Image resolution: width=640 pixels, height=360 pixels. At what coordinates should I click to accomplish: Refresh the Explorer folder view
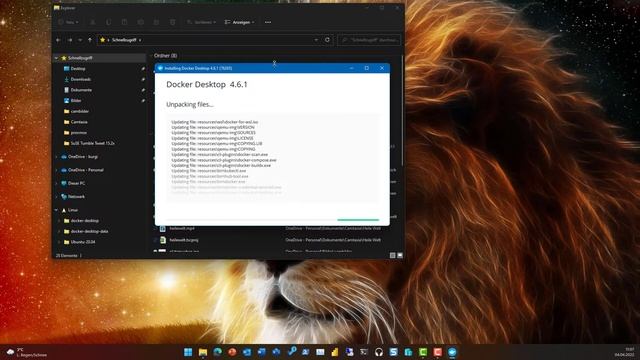(327, 40)
